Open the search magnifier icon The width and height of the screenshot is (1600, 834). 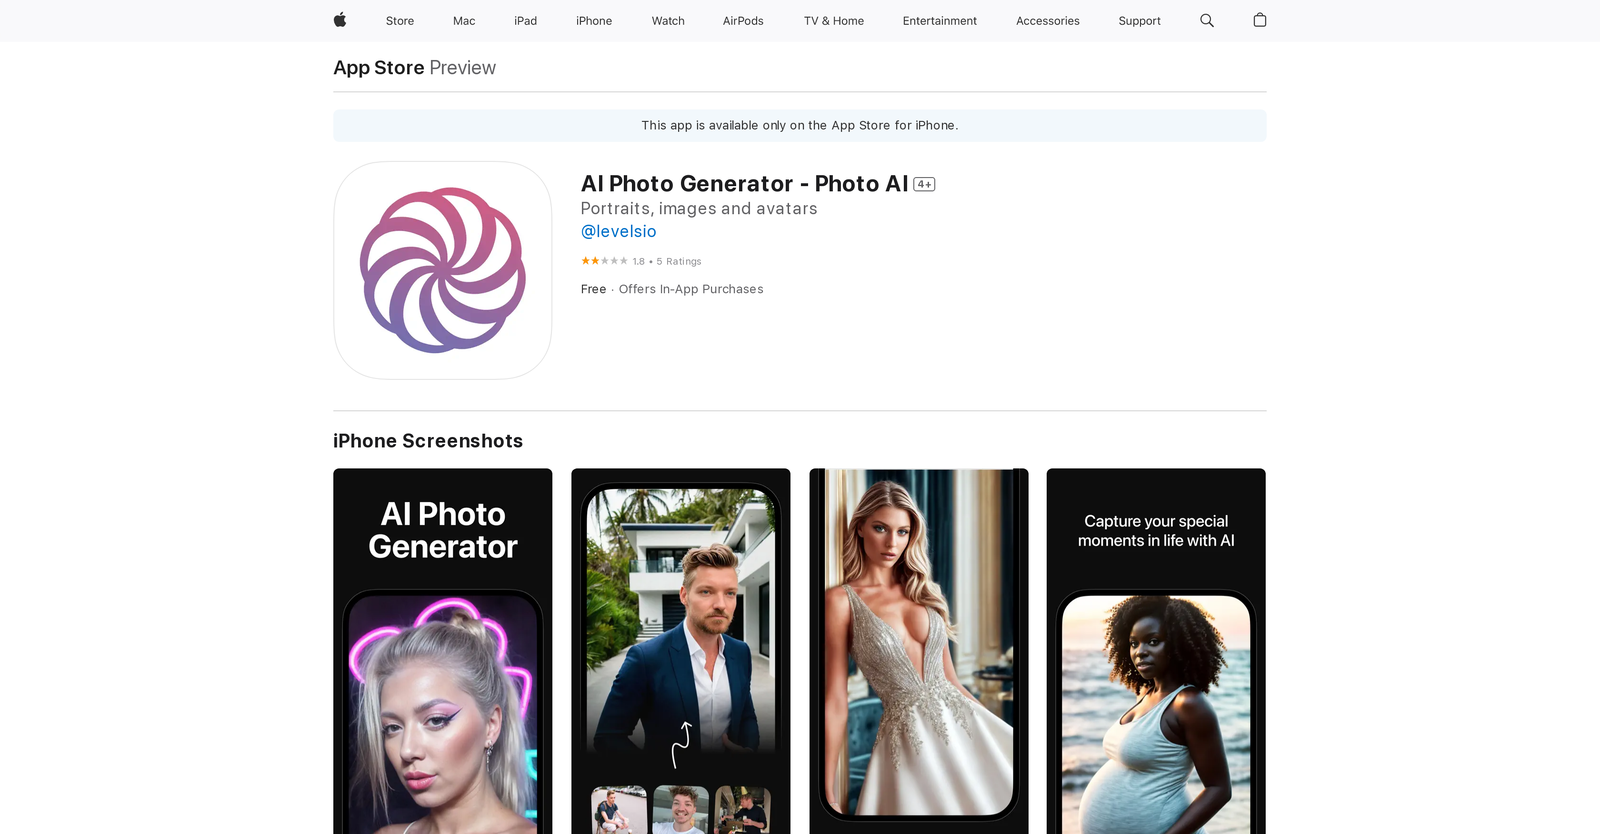[x=1207, y=20]
